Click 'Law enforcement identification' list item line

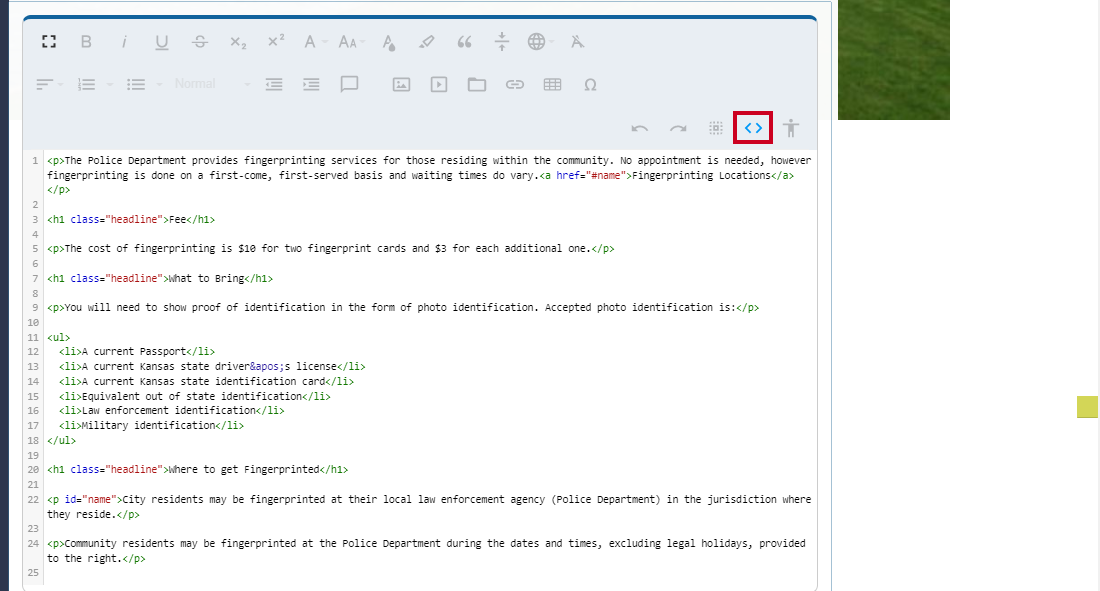[x=172, y=411]
